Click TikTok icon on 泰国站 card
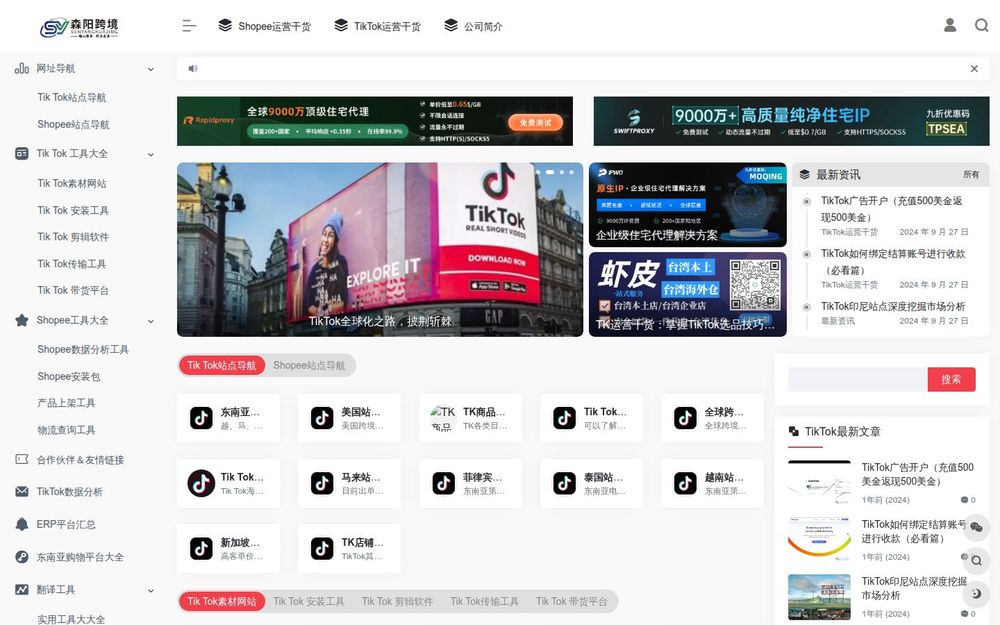1000x625 pixels. click(x=564, y=483)
